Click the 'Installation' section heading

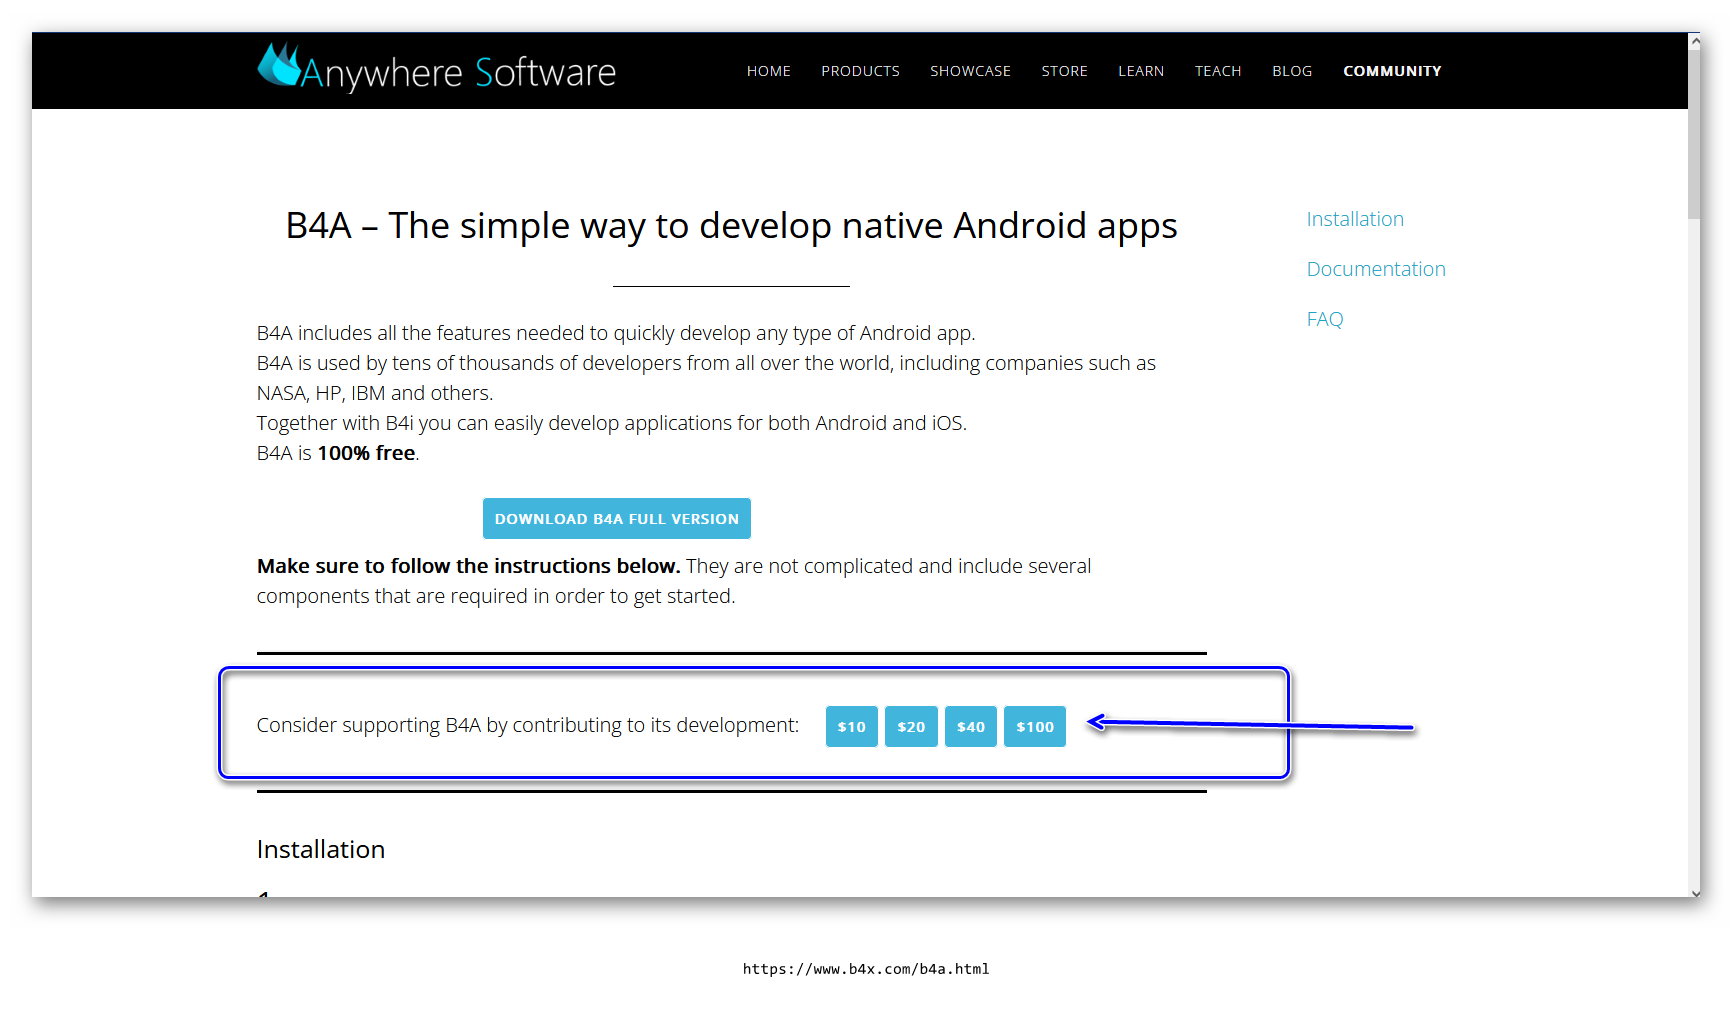(x=321, y=849)
